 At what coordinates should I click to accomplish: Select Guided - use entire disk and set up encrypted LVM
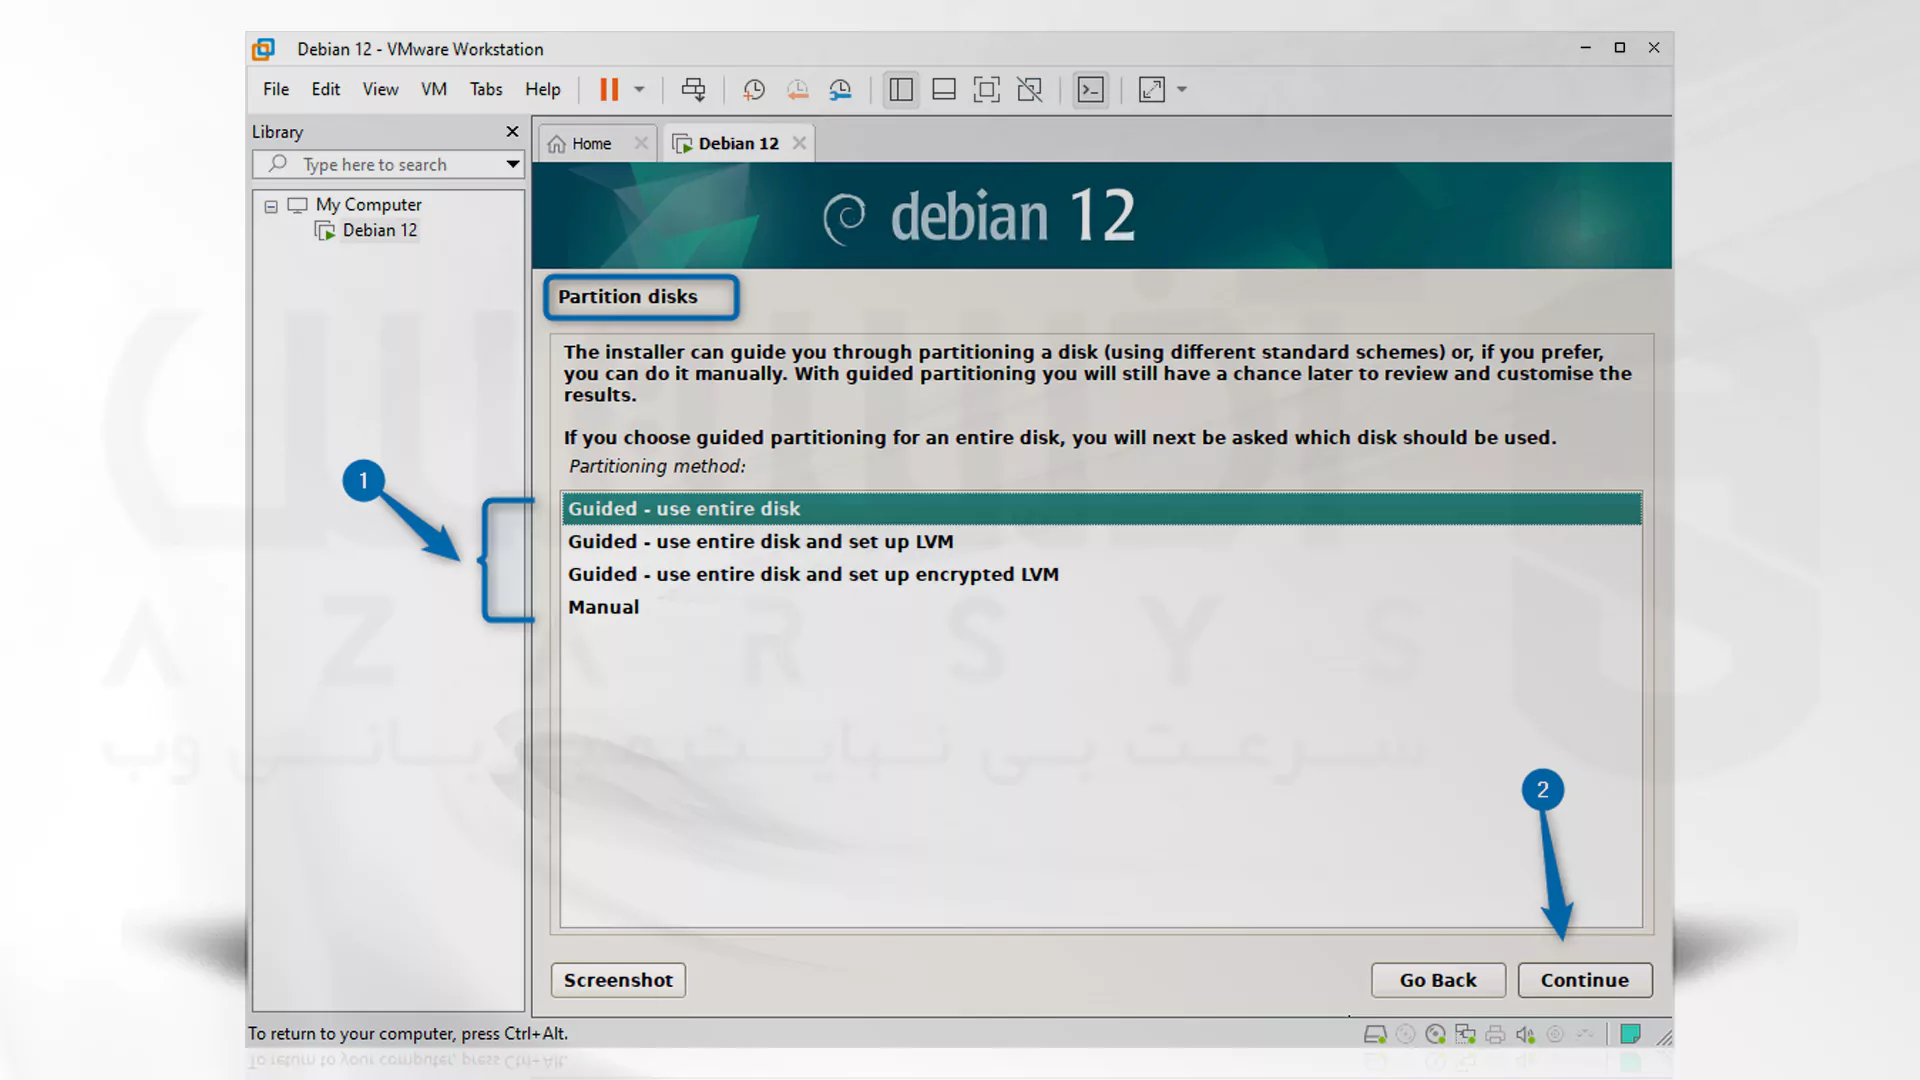pyautogui.click(x=814, y=574)
